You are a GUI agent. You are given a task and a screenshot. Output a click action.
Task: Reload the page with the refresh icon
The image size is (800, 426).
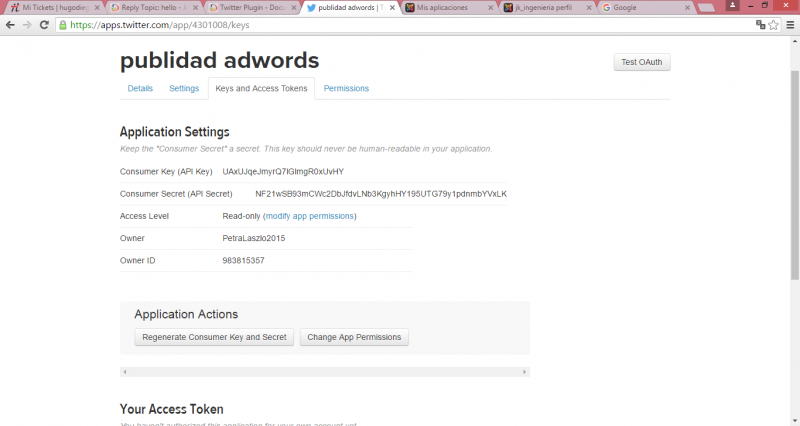coord(44,24)
